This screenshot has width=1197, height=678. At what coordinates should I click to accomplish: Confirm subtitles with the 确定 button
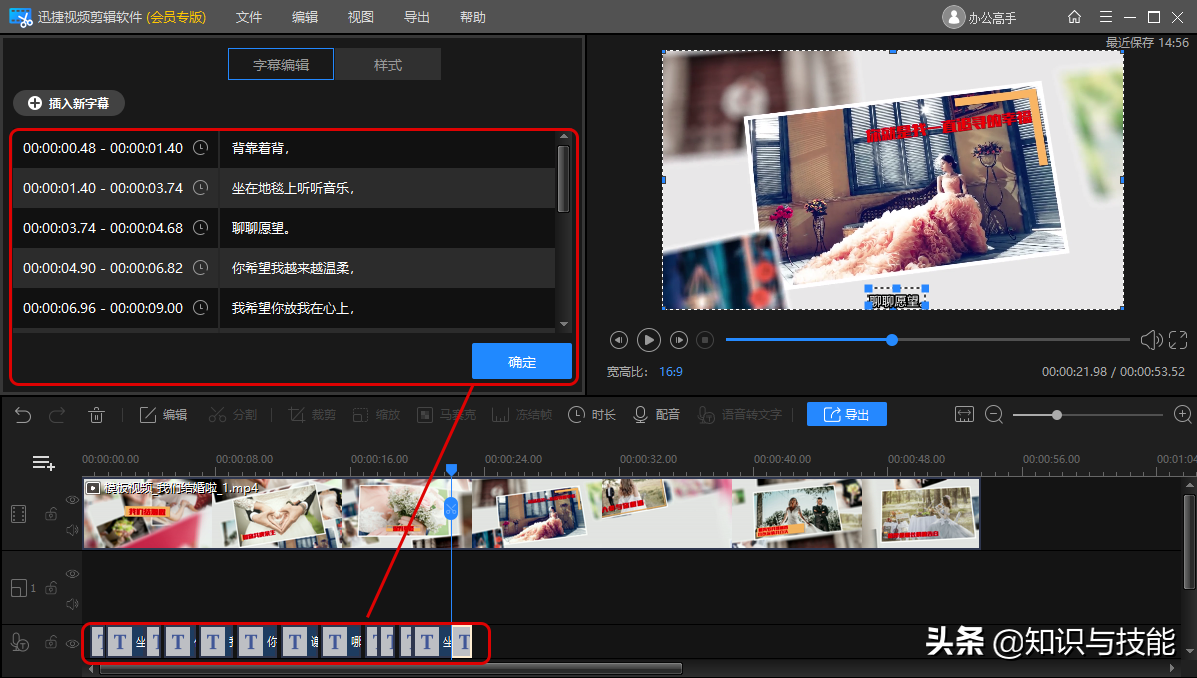pos(522,362)
